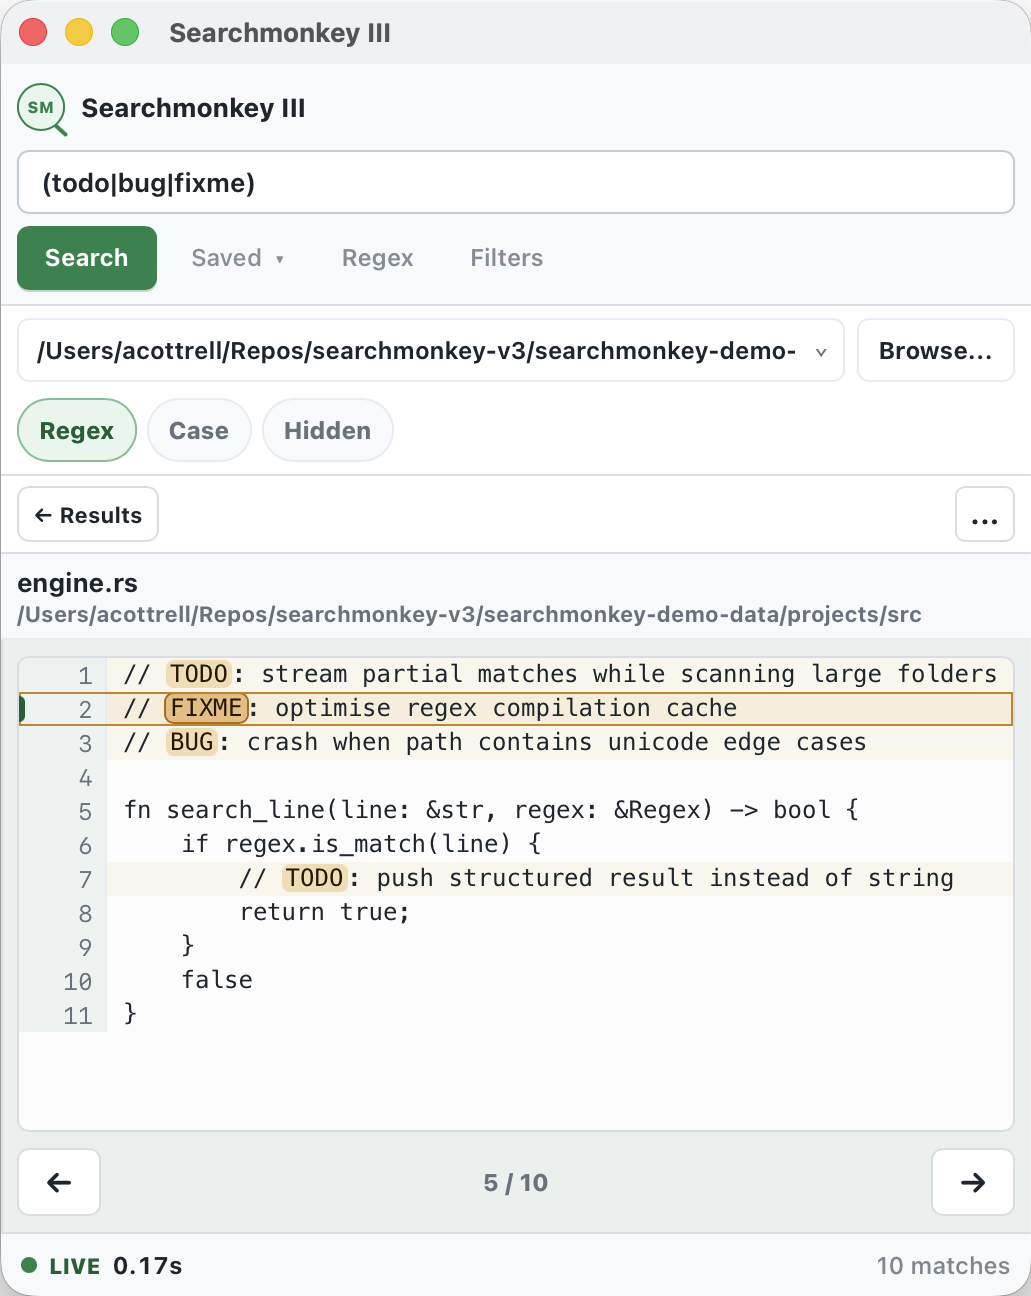Click the search query input field

516,182
